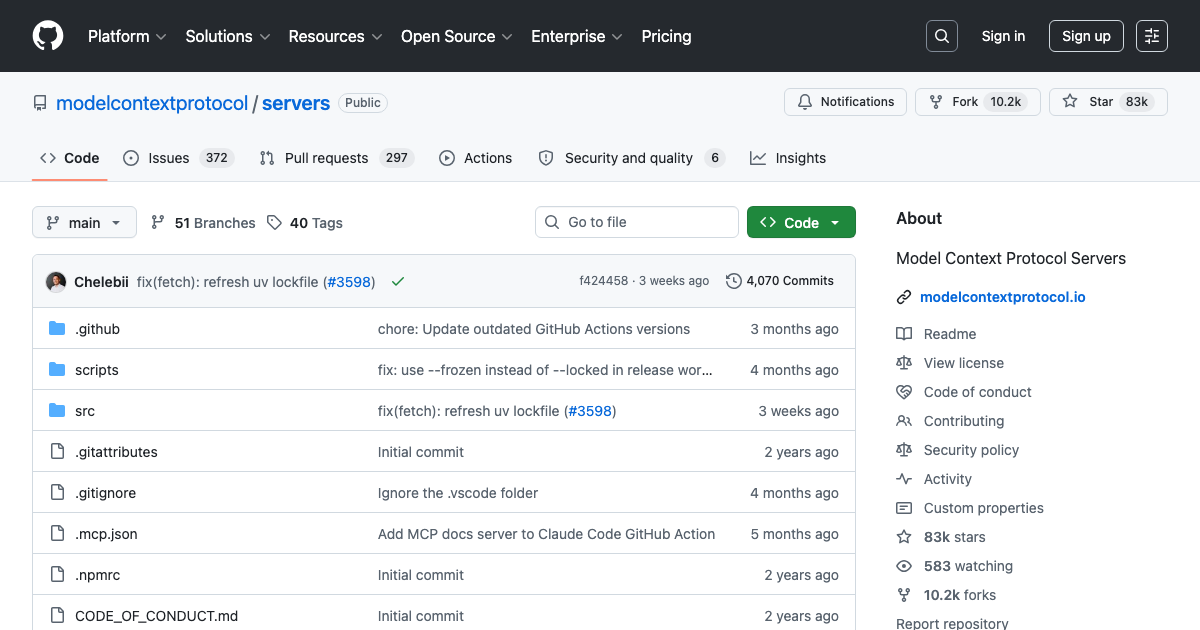Open Activity via the pulse icon

coord(904,479)
